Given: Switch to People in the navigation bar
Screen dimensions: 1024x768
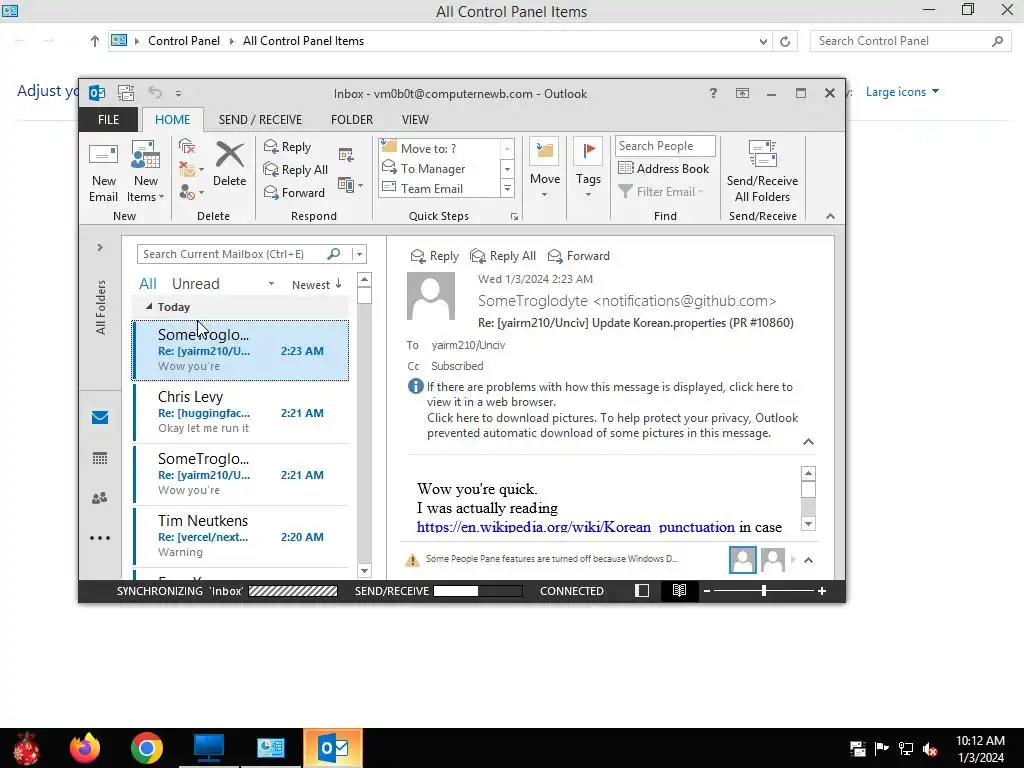Looking at the screenshot, I should (100, 498).
